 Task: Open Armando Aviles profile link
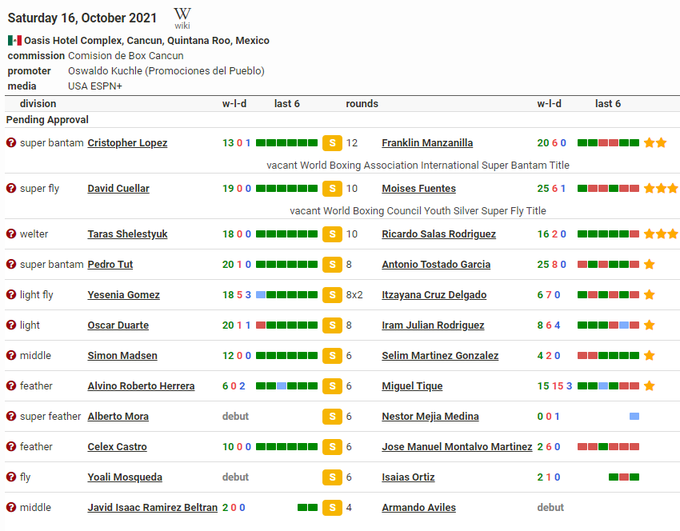point(420,508)
